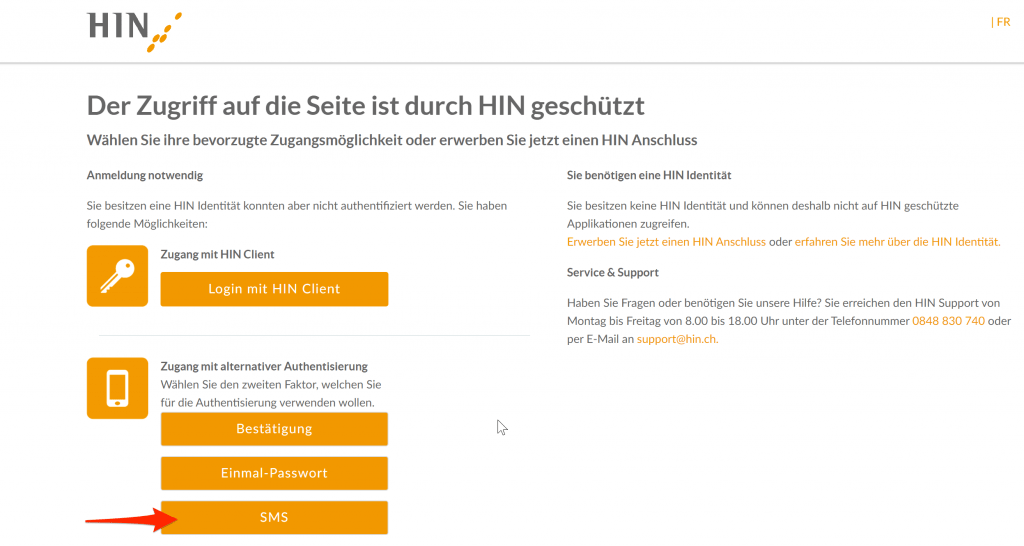Viewport: 1024px width, 546px height.
Task: Click 'Sie benötigen eine HIN Identität' heading
Action: 649,175
